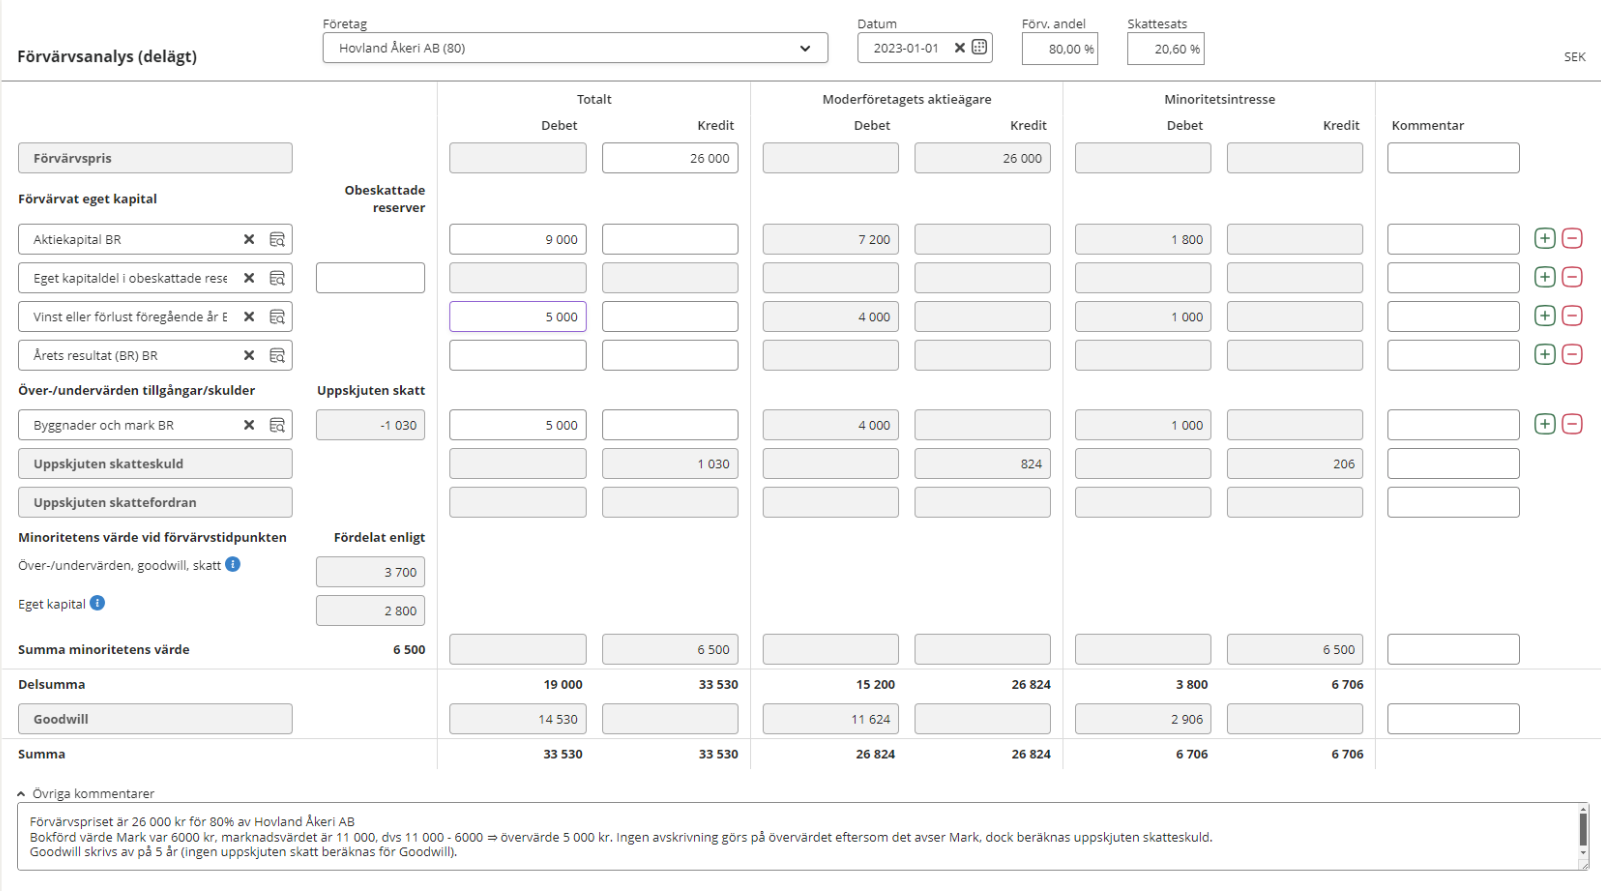1601x891 pixels.
Task: Select the Uppskjuten skatteskuld row button
Action: (x=155, y=464)
